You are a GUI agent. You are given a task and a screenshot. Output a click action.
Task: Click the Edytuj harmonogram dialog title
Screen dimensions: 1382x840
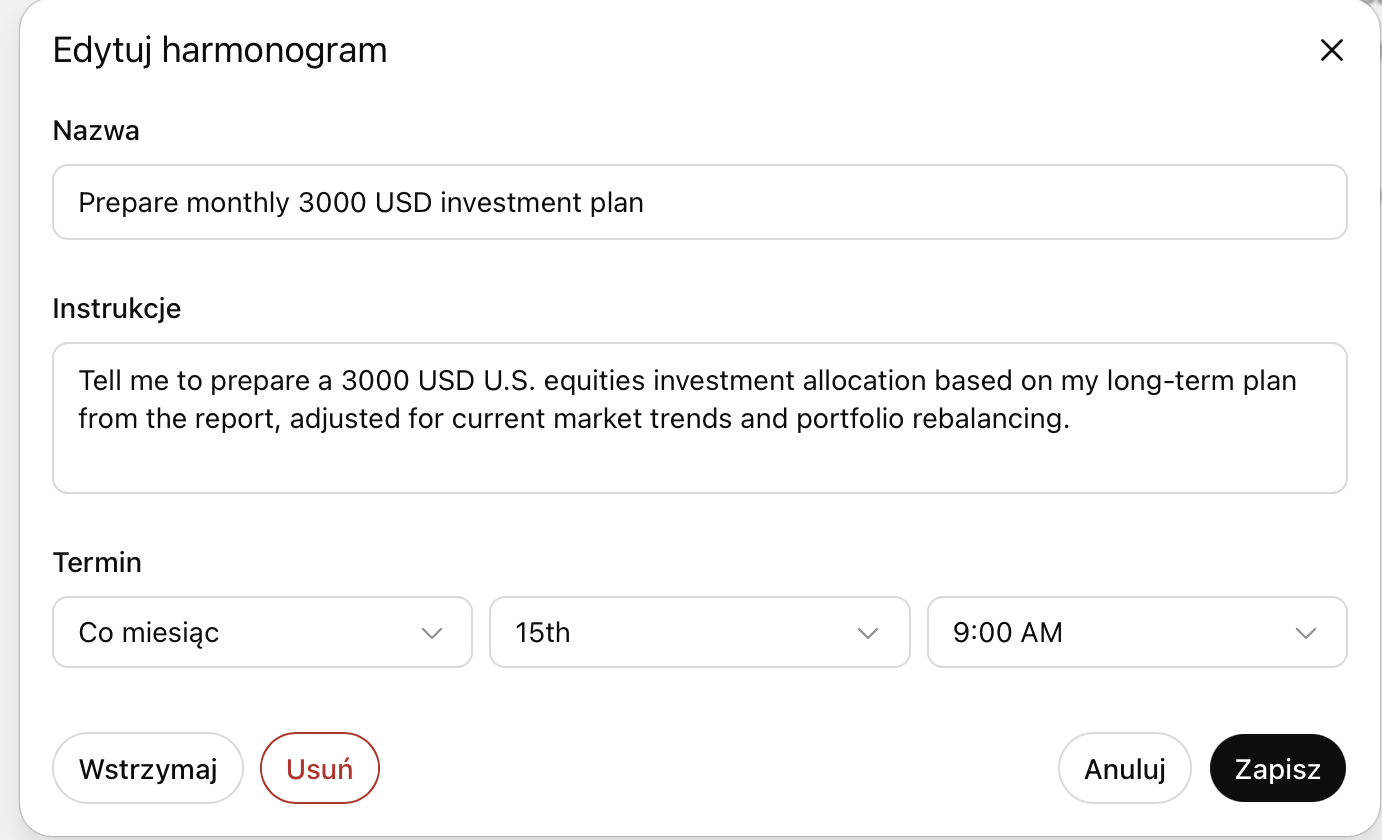pos(220,50)
